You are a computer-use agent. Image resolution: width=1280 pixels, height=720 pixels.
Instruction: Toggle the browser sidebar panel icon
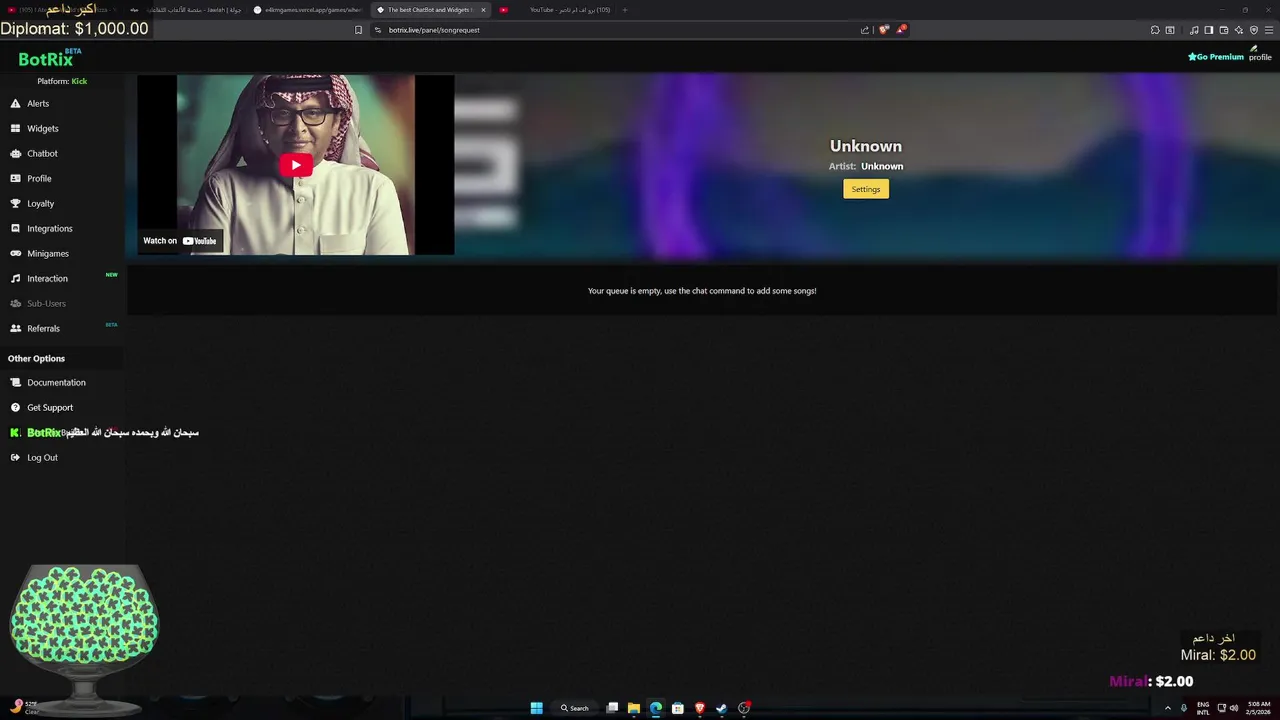[x=1208, y=30]
